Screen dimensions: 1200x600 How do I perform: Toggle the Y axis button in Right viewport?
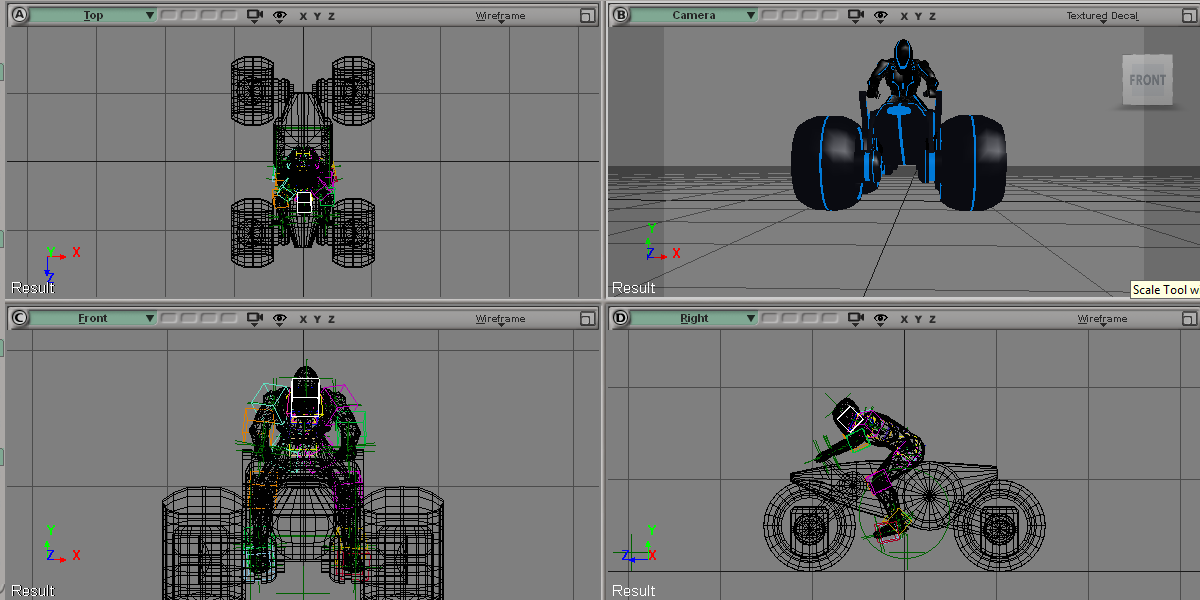coord(918,319)
